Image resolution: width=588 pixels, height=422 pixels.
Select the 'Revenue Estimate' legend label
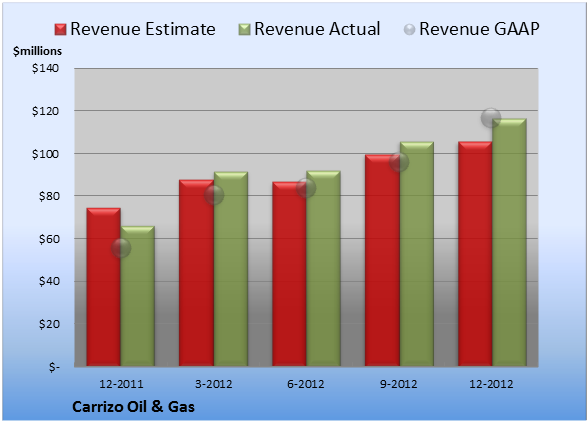pos(143,29)
